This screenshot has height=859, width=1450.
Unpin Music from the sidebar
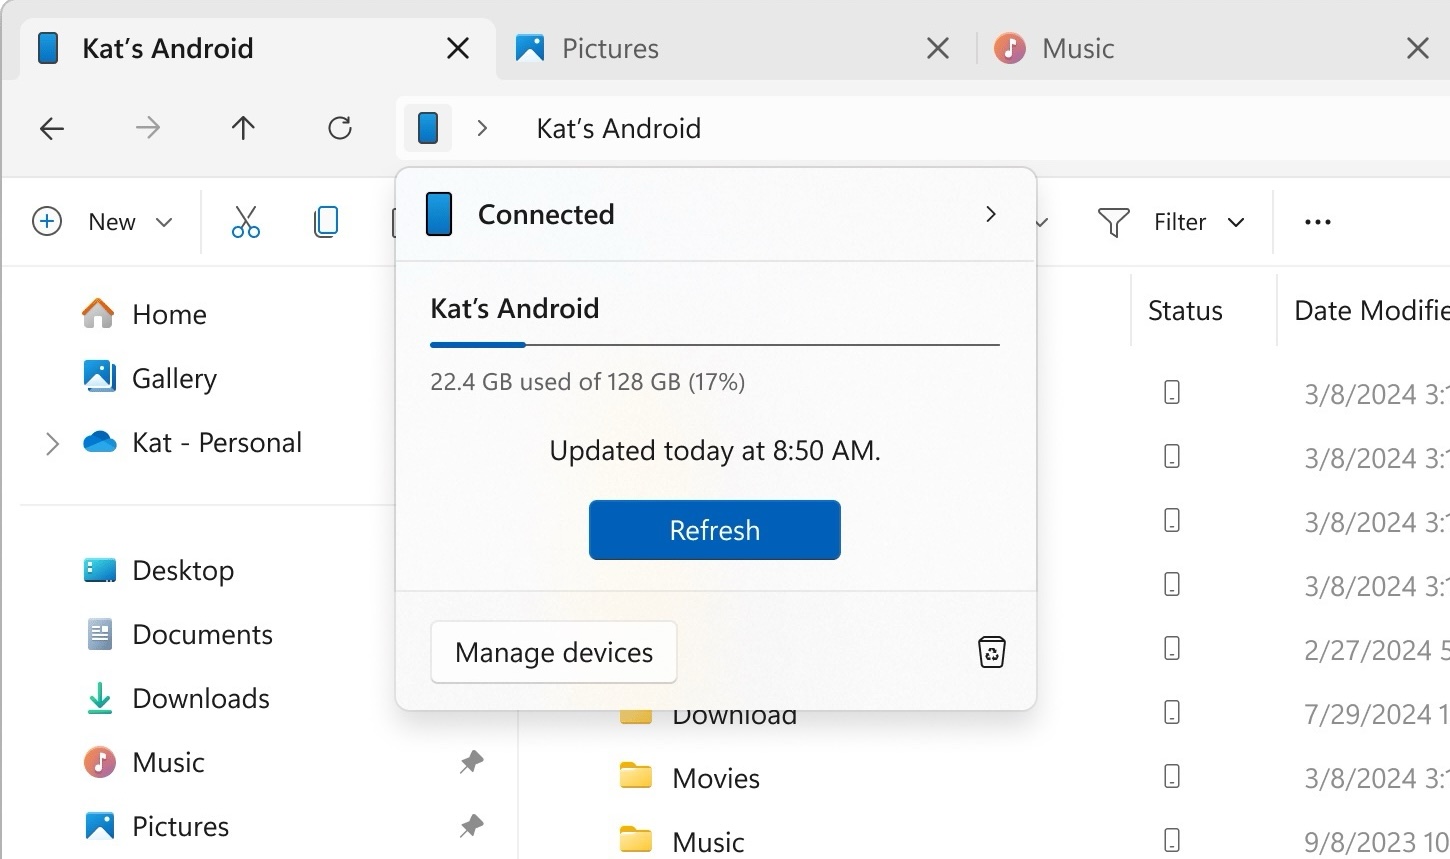(x=471, y=762)
